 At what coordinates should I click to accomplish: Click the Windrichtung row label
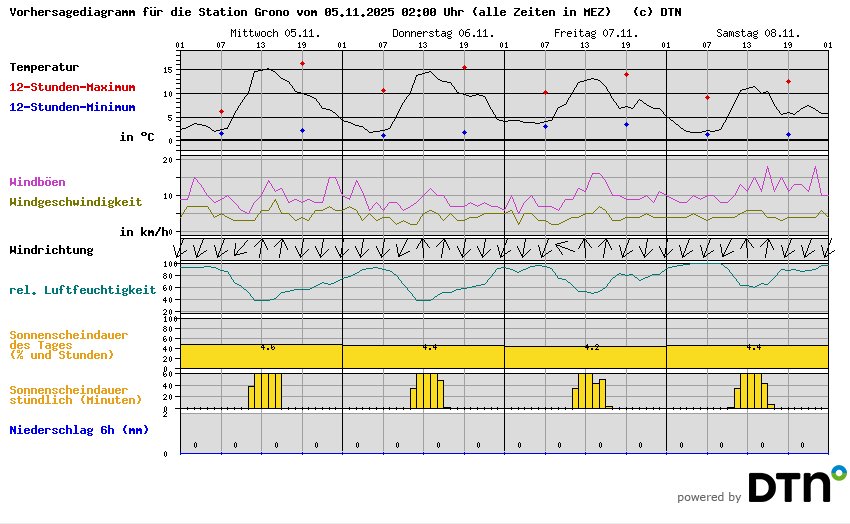(51, 250)
